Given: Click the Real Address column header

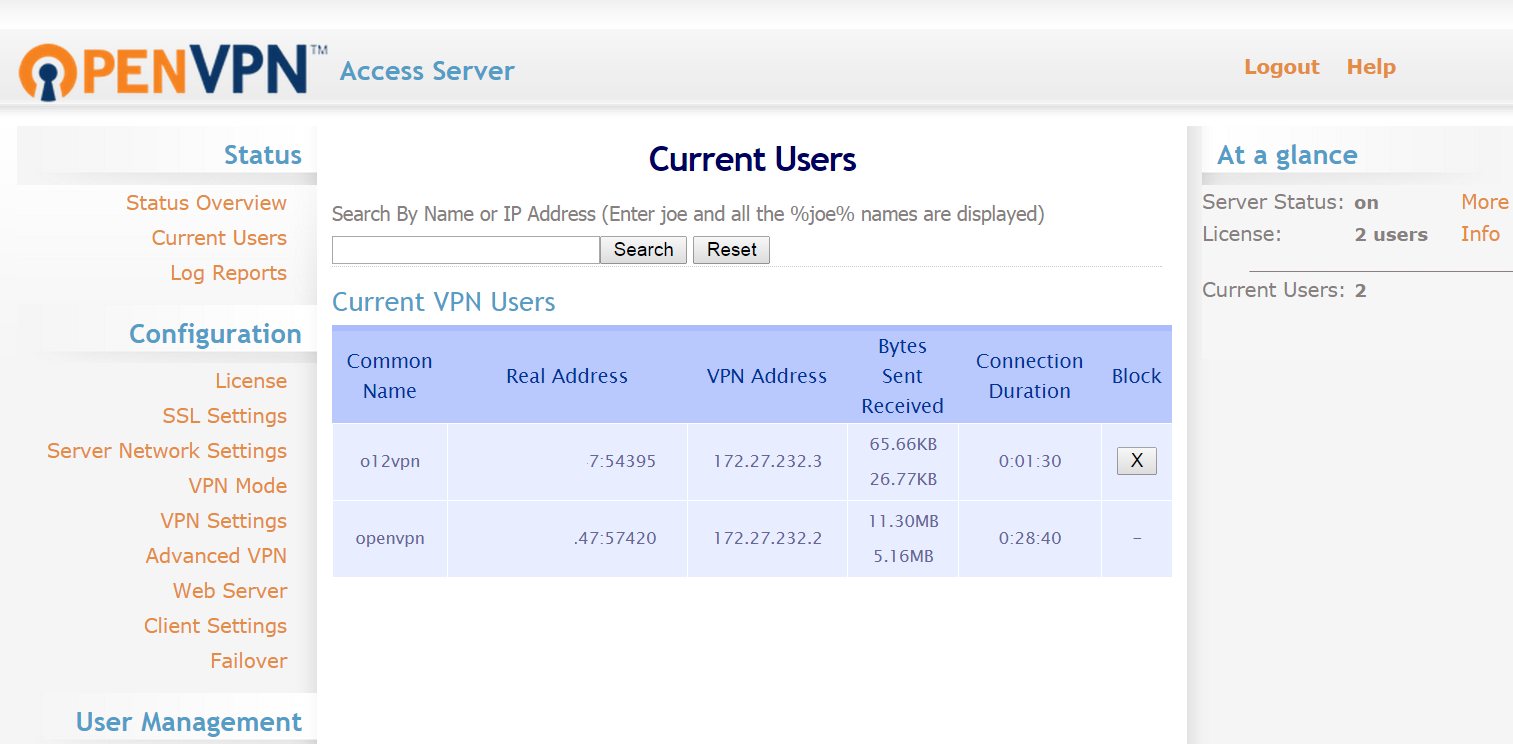Looking at the screenshot, I should (567, 376).
